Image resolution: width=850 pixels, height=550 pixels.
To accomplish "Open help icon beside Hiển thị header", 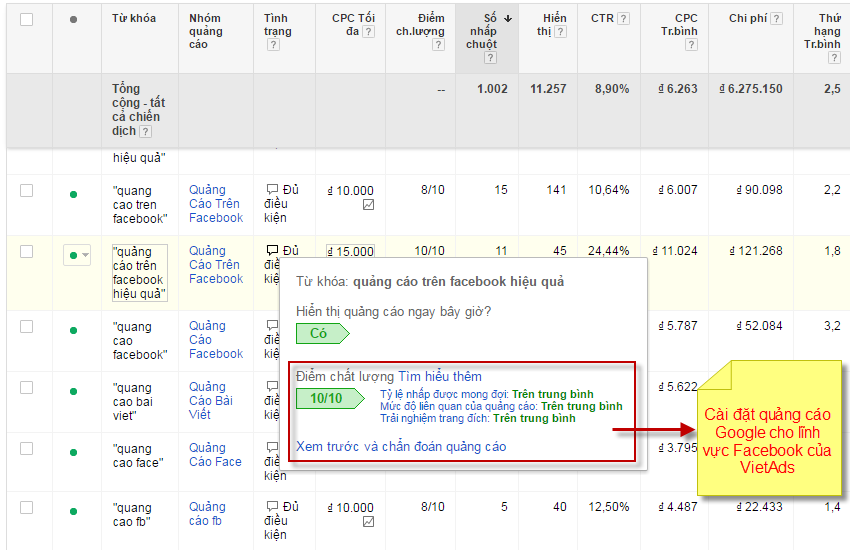I will [x=561, y=31].
